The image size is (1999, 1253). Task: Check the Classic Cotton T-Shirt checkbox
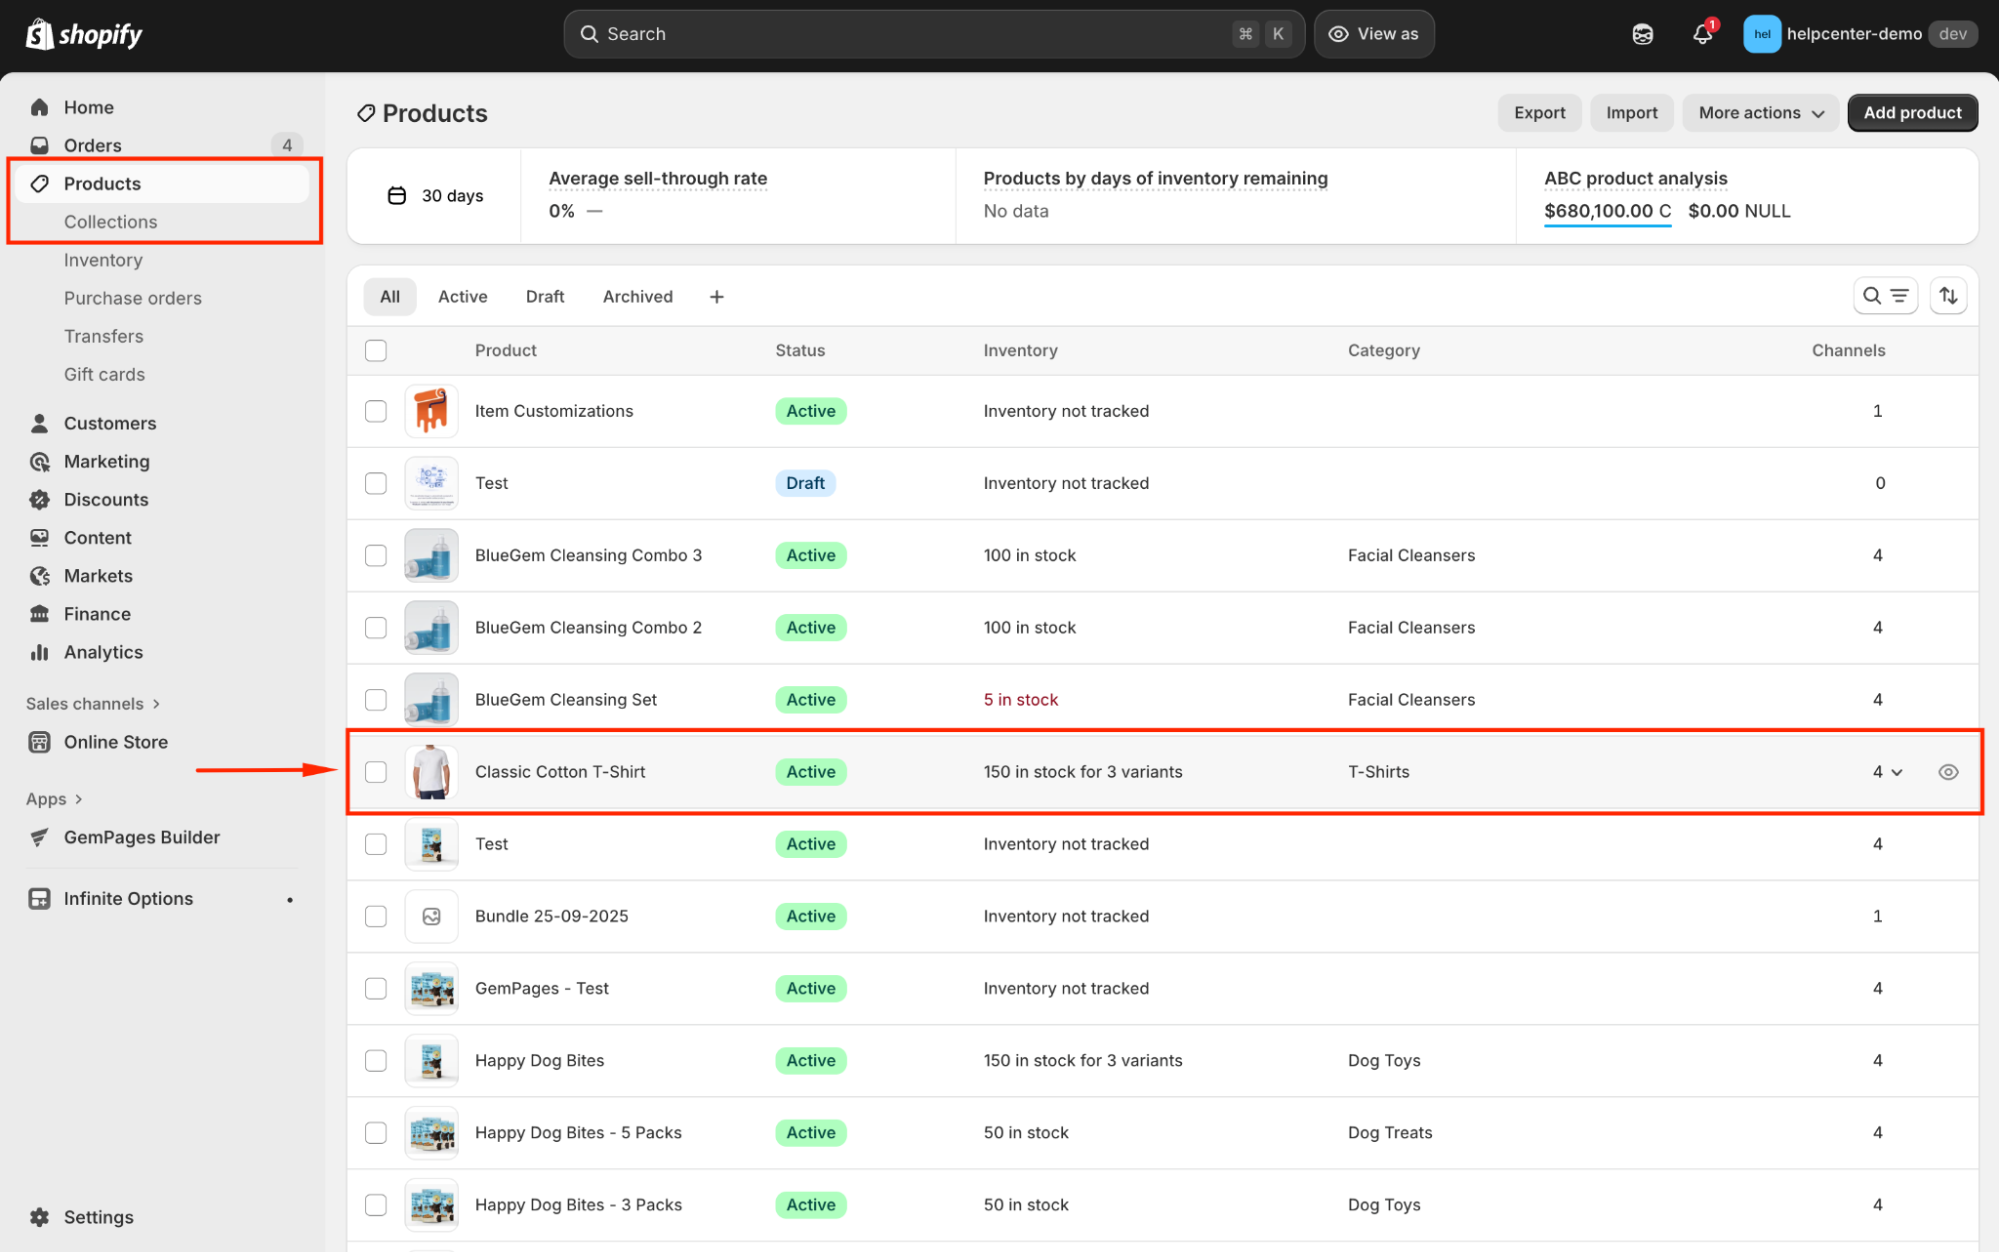point(376,772)
